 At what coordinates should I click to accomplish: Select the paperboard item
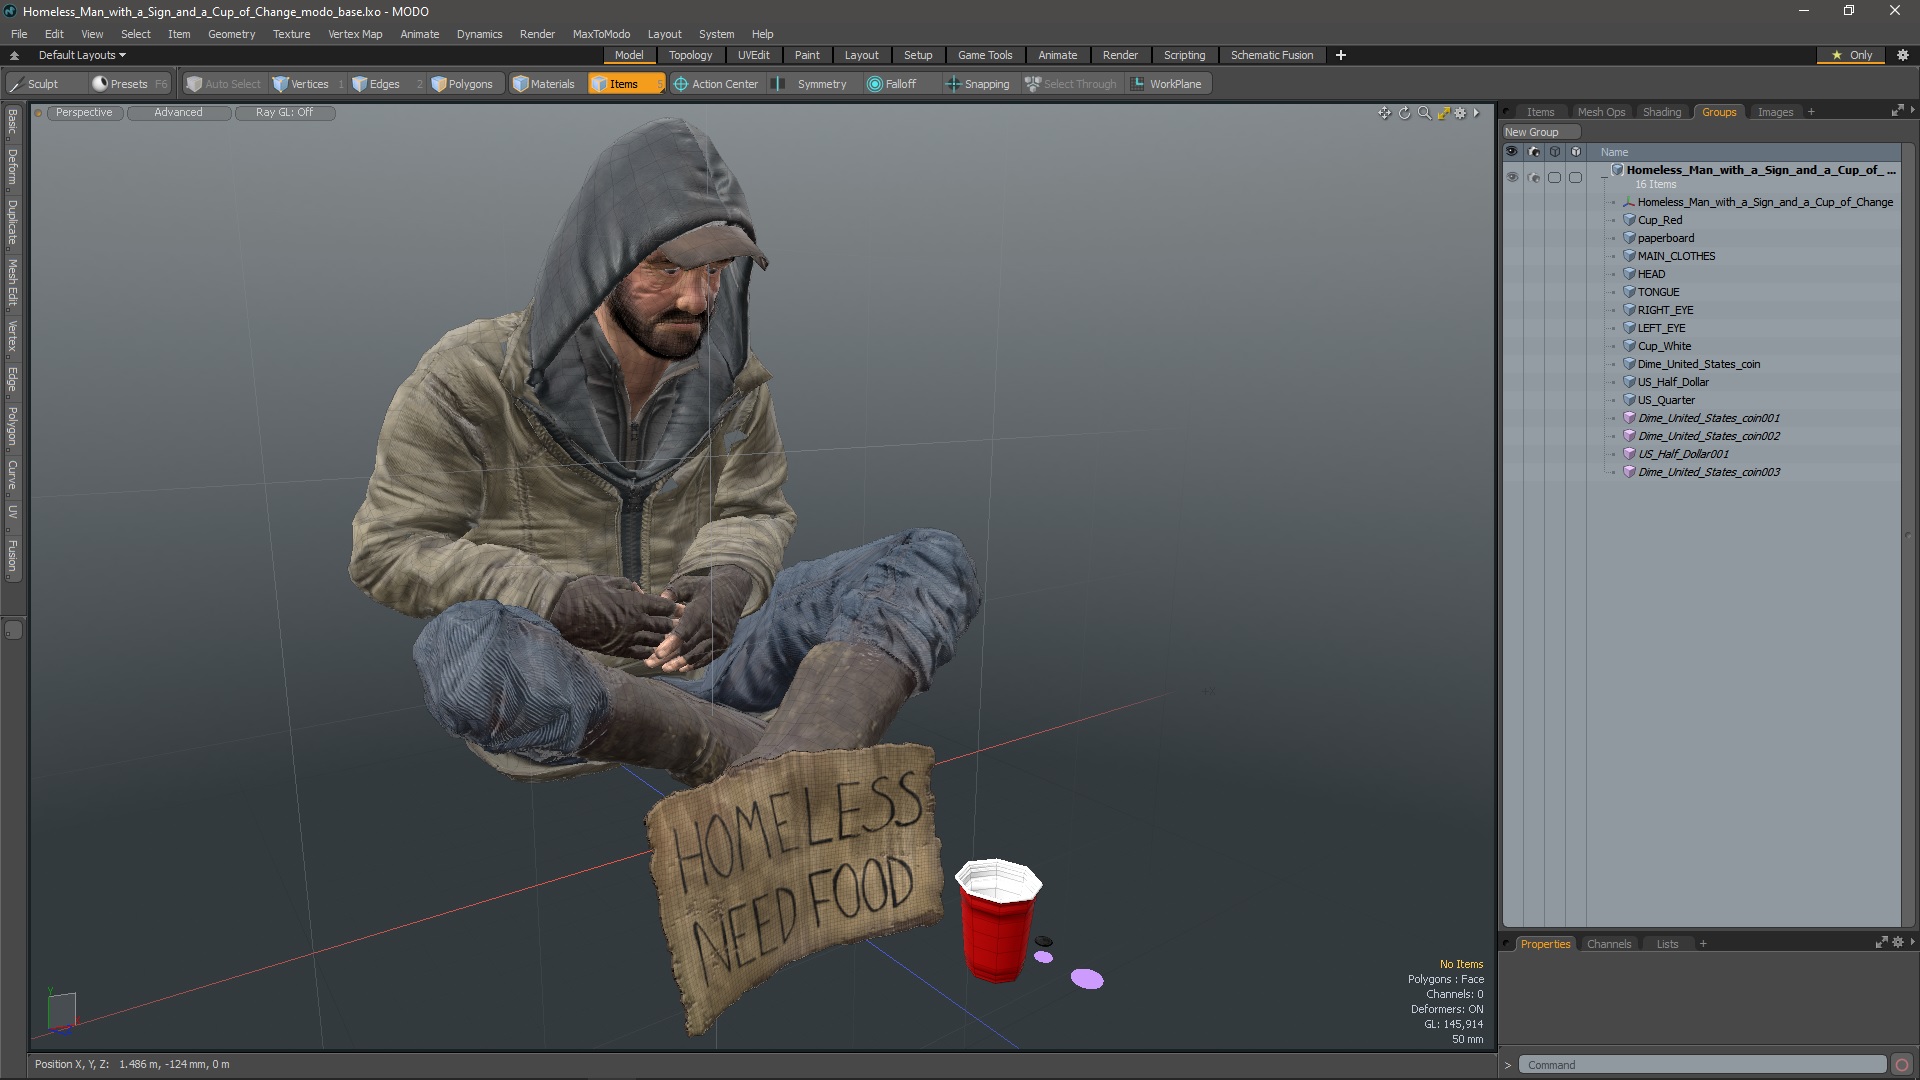pos(1665,238)
